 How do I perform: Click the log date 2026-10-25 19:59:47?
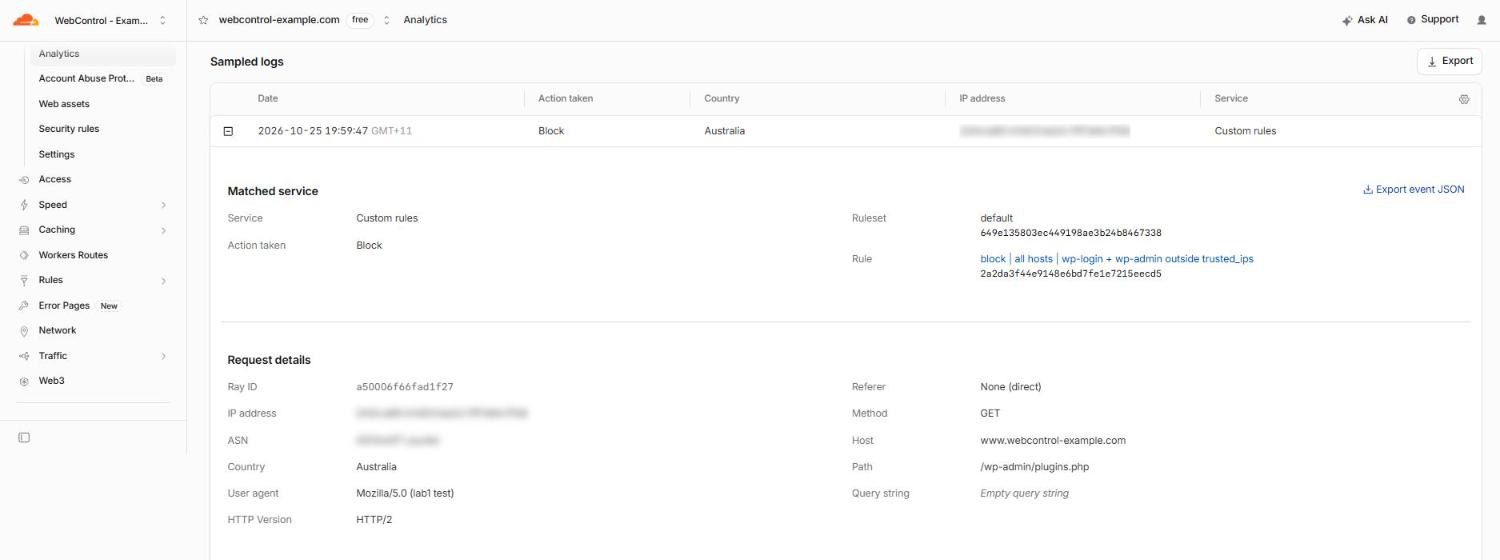point(313,131)
